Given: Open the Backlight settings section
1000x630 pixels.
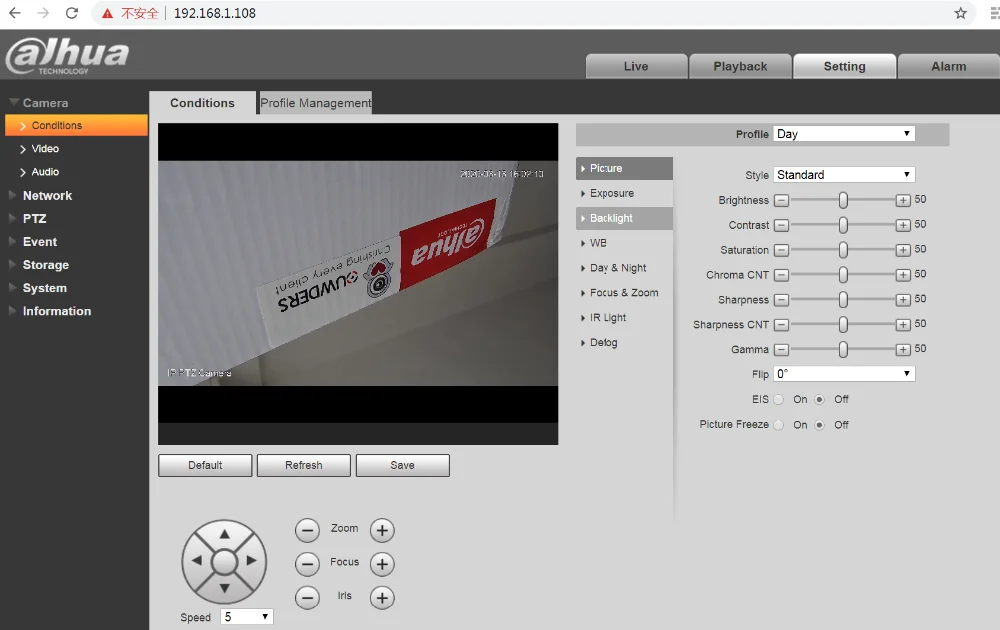Looking at the screenshot, I should pos(624,218).
